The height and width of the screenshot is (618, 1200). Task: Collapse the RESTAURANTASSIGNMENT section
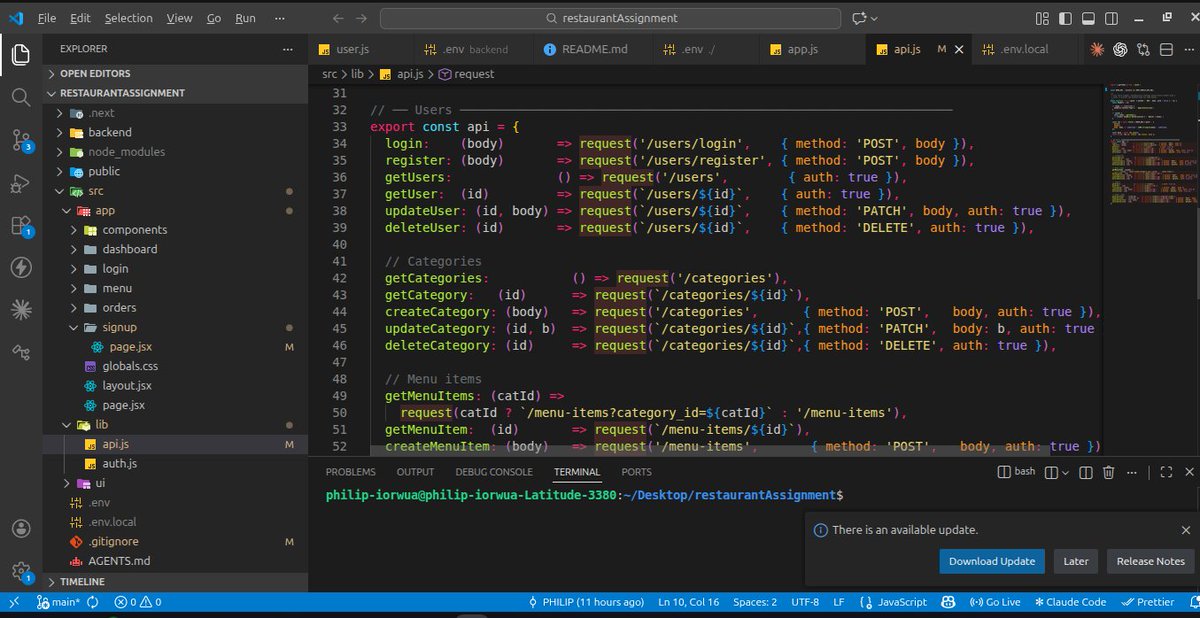(x=176, y=93)
